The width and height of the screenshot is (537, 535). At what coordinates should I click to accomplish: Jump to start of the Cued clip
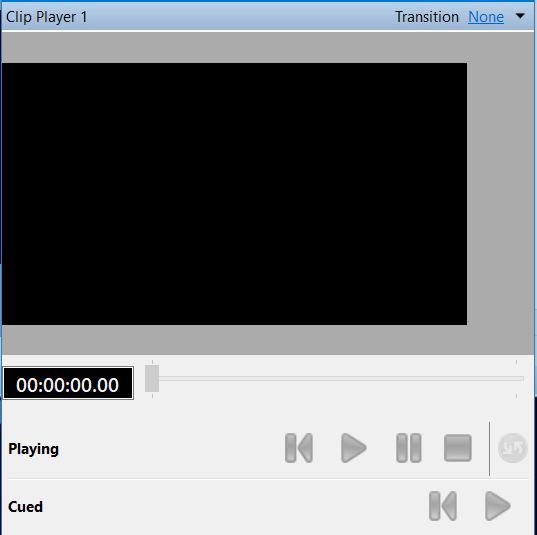coord(442,506)
